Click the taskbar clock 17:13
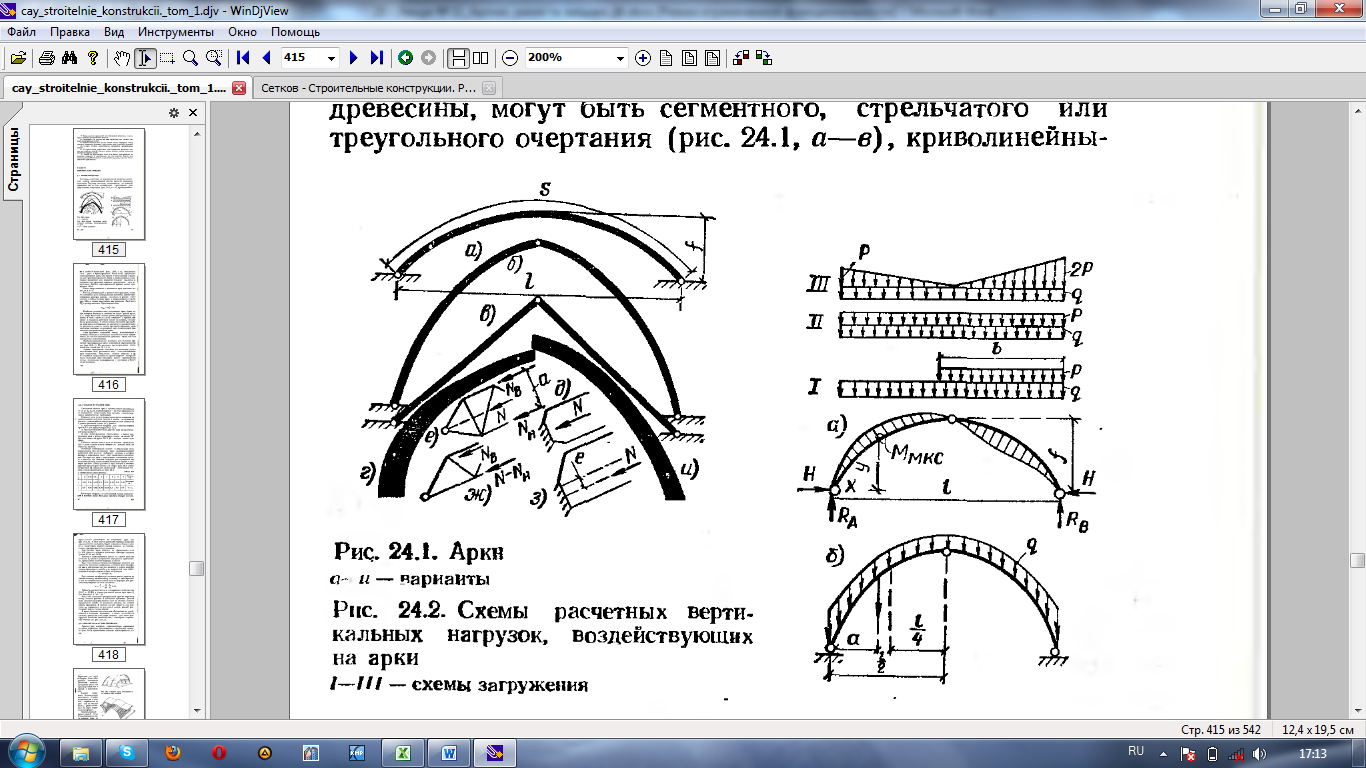Image resolution: width=1366 pixels, height=768 pixels. pyautogui.click(x=1312, y=753)
